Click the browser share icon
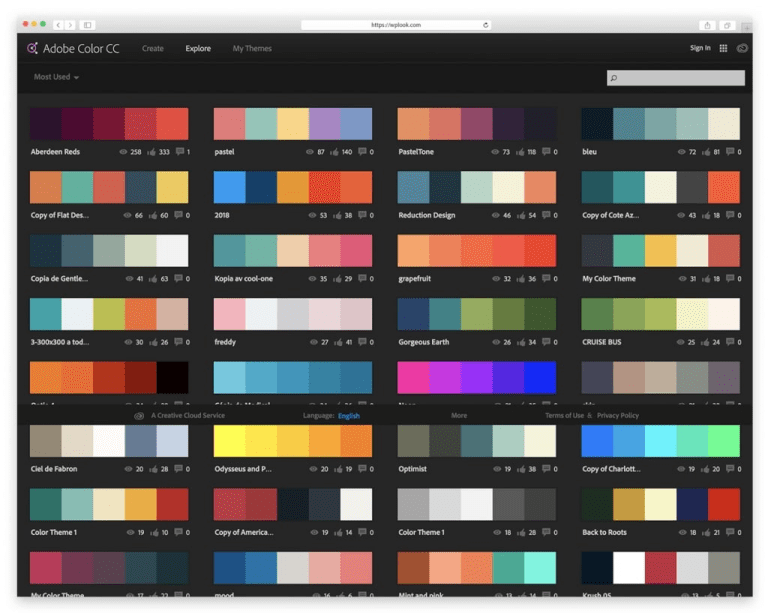 coord(707,25)
